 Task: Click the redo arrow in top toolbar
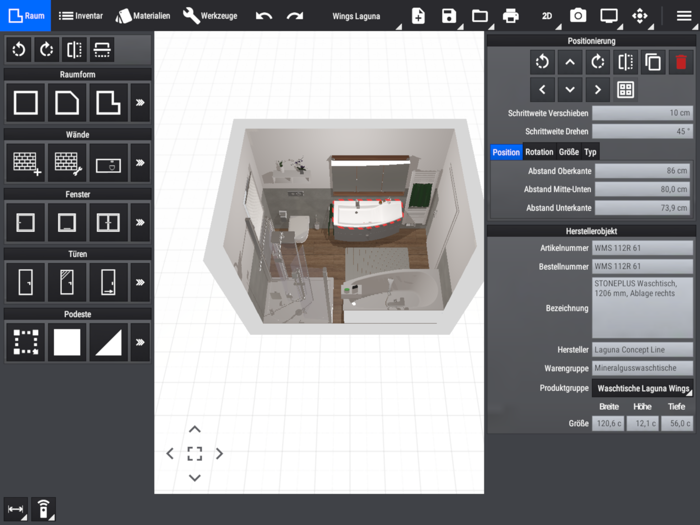point(295,16)
